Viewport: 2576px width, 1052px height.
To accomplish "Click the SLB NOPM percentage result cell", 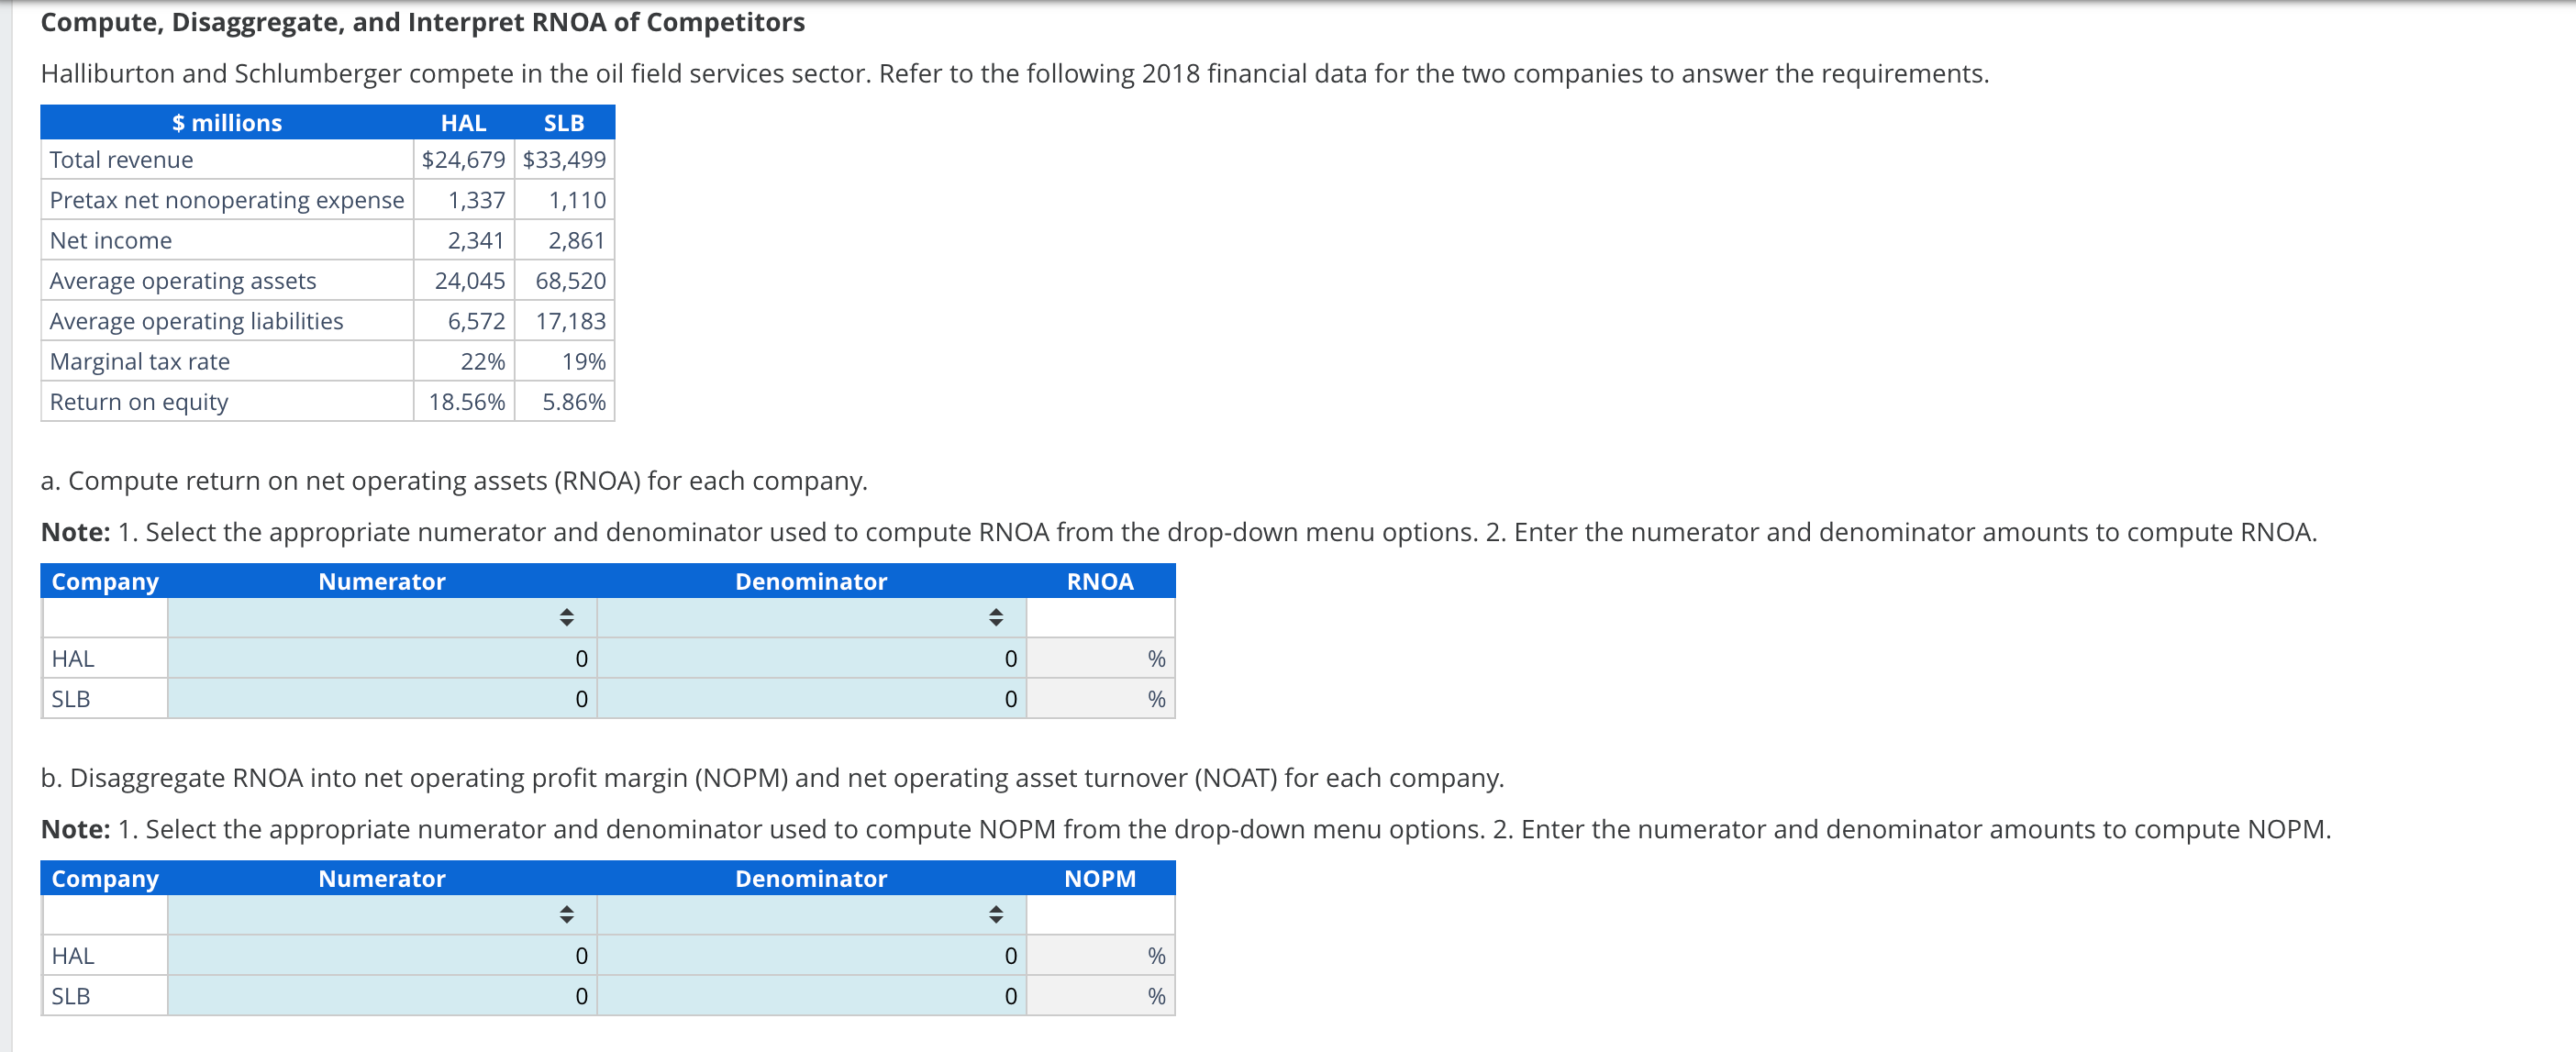I will pyautogui.click(x=1100, y=995).
